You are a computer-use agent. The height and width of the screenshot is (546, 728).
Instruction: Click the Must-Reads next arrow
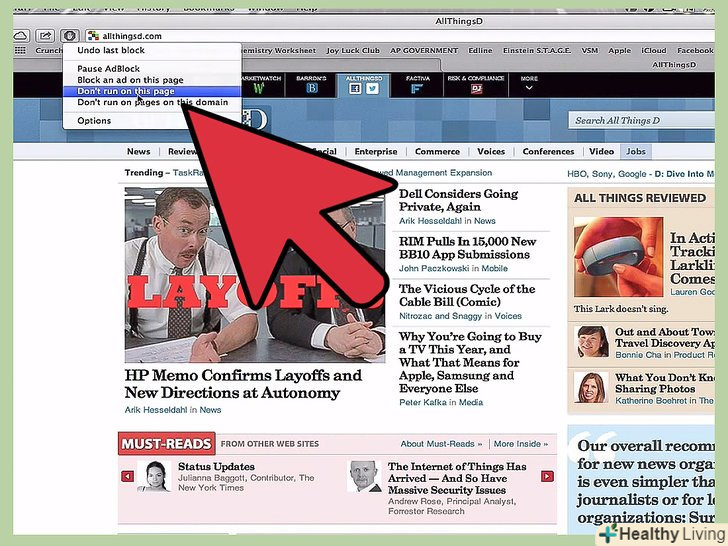click(547, 476)
